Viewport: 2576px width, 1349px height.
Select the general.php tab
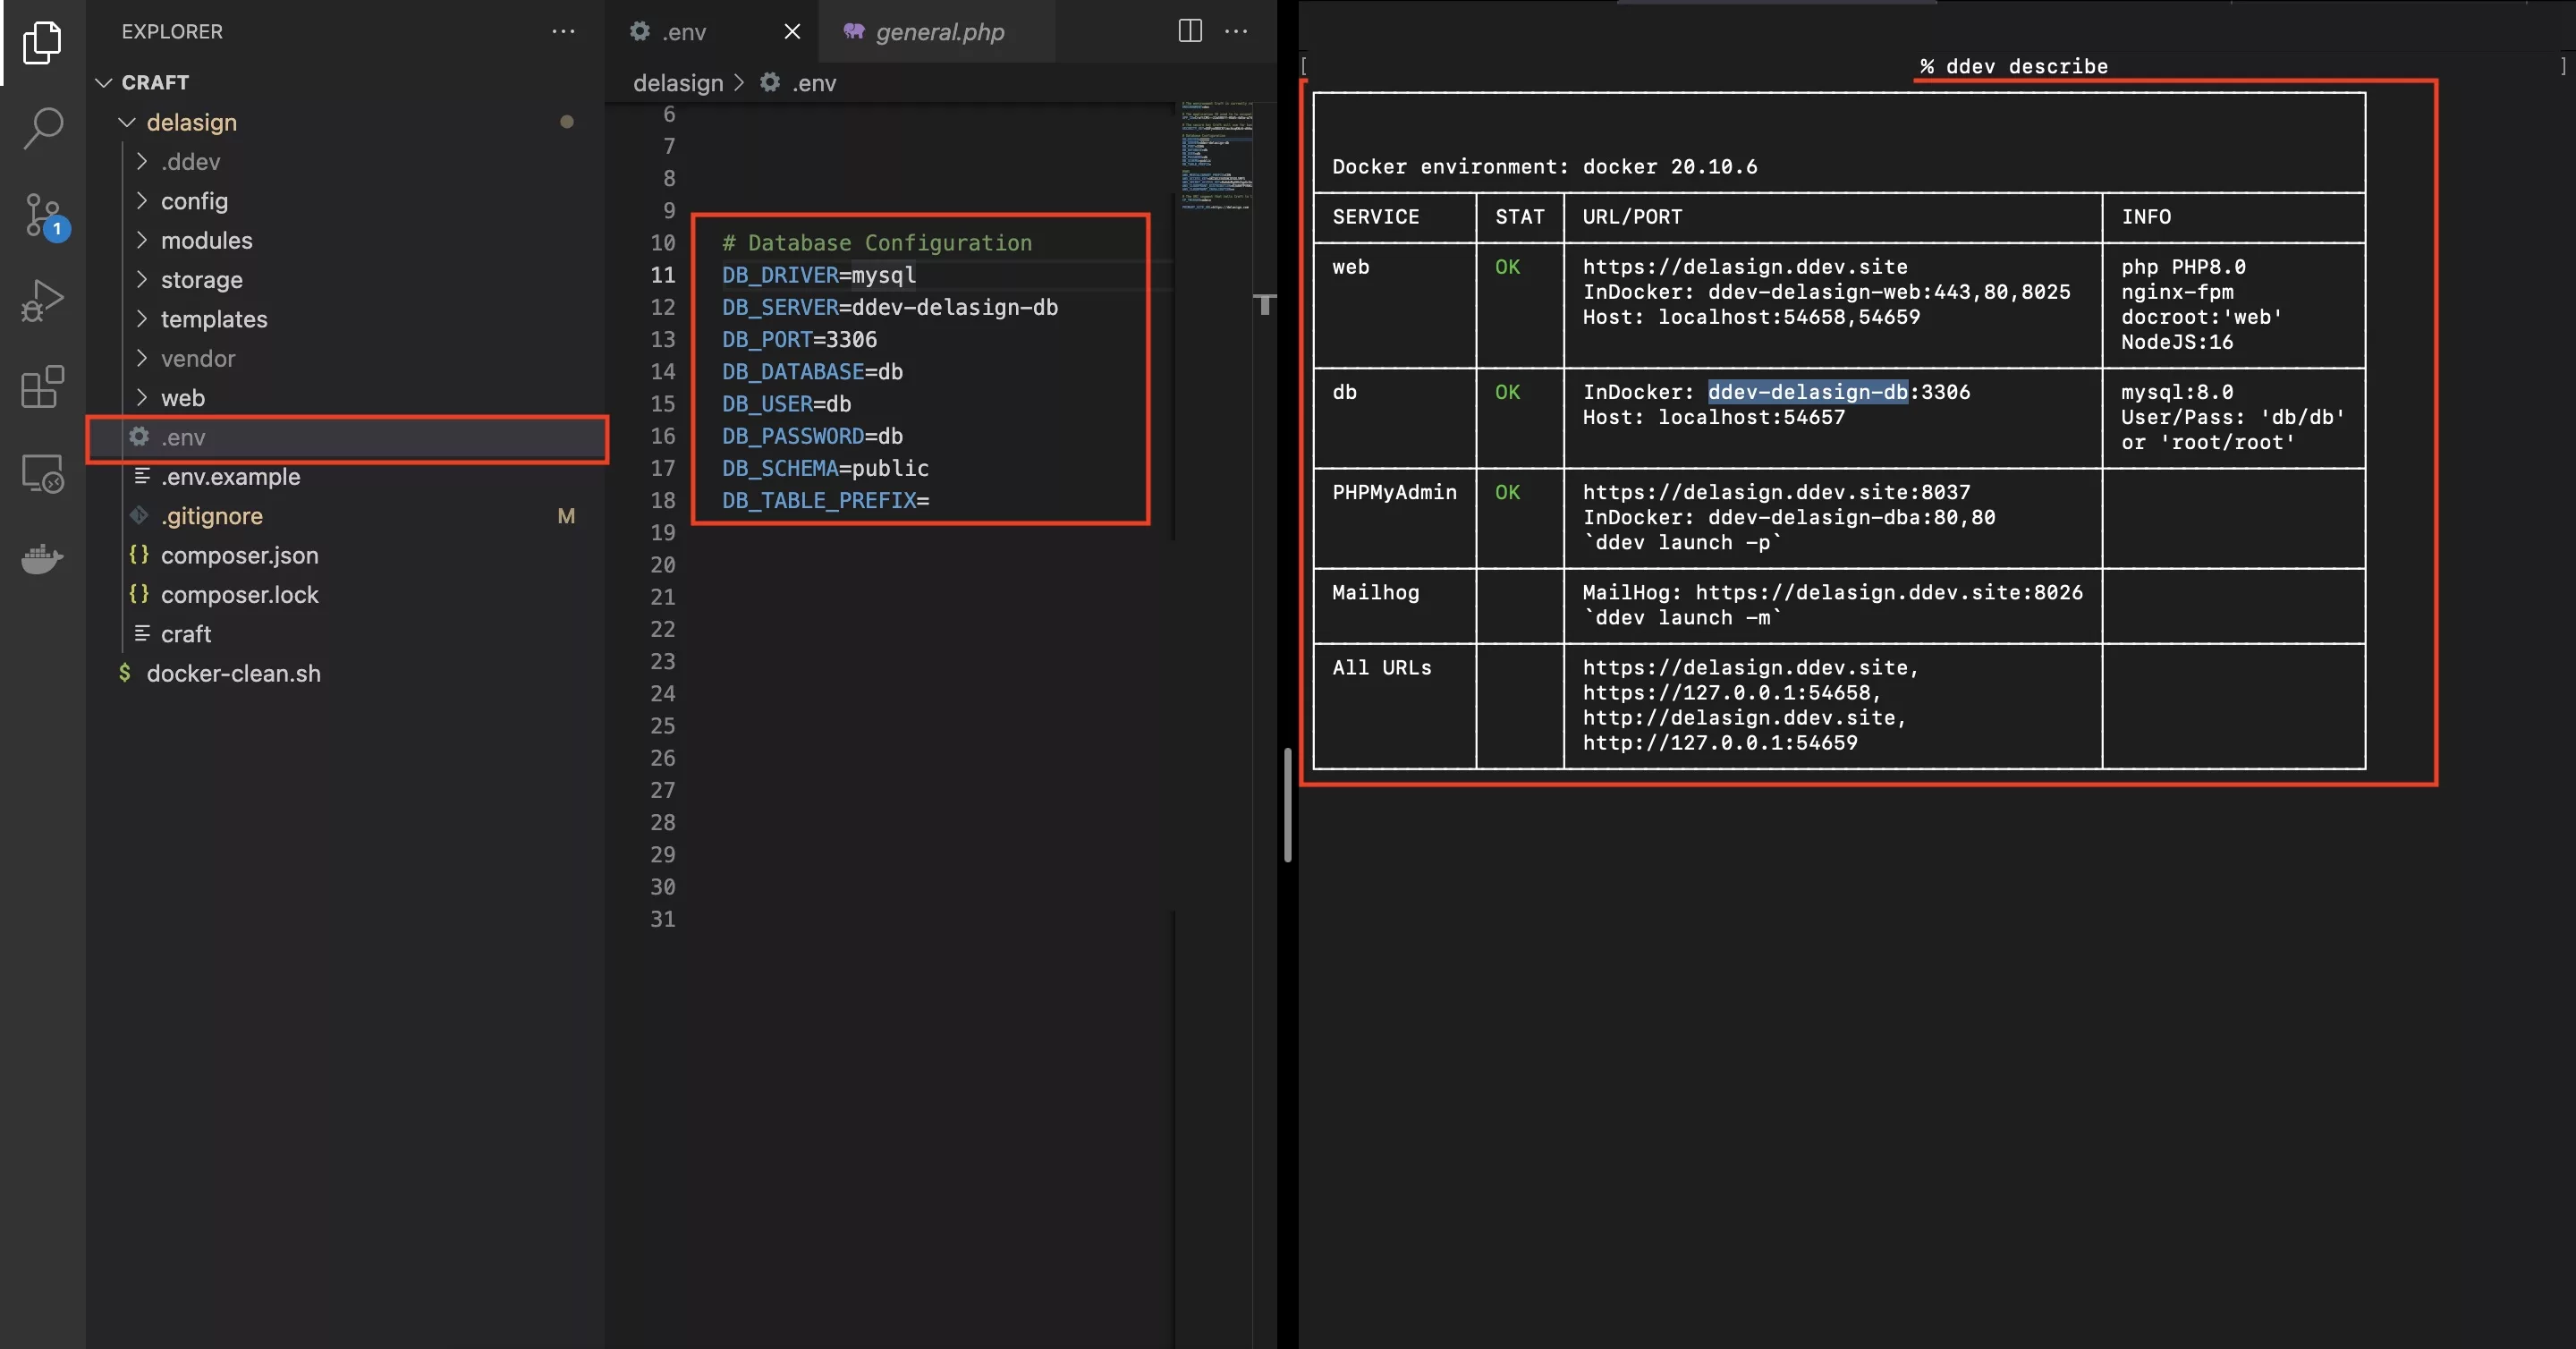pos(940,30)
